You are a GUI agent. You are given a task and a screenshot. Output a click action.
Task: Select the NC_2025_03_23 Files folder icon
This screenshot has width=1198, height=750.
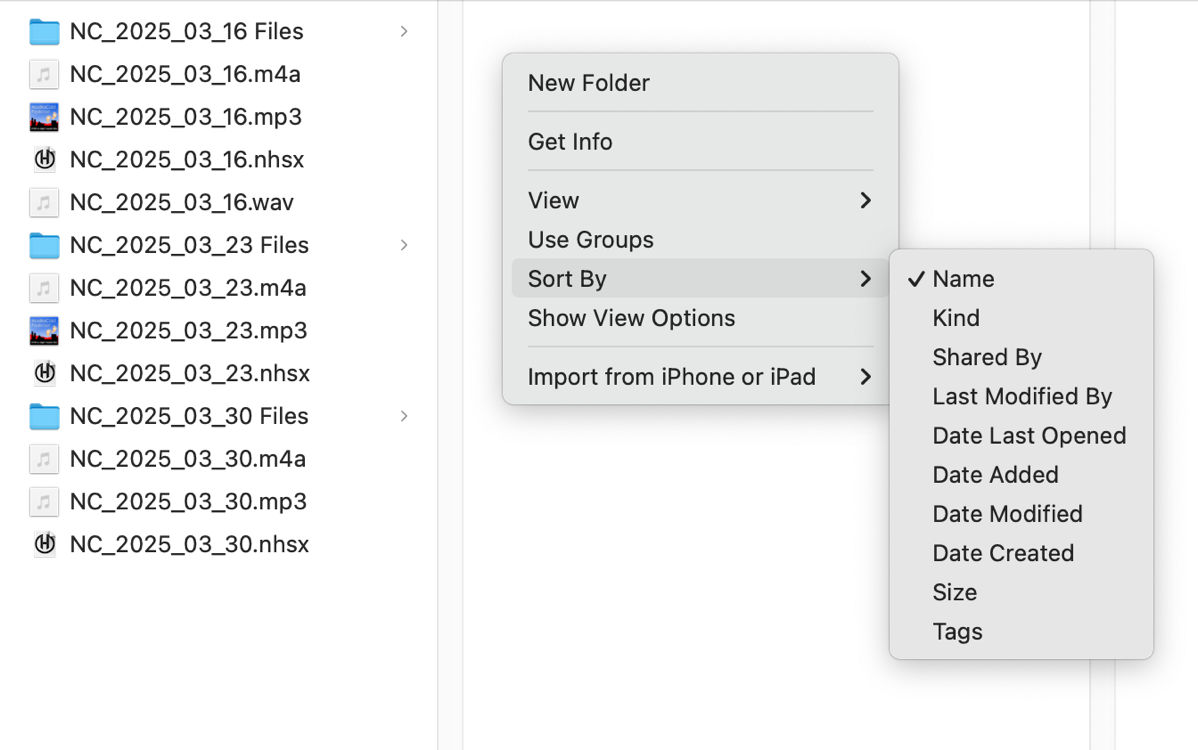tap(44, 245)
